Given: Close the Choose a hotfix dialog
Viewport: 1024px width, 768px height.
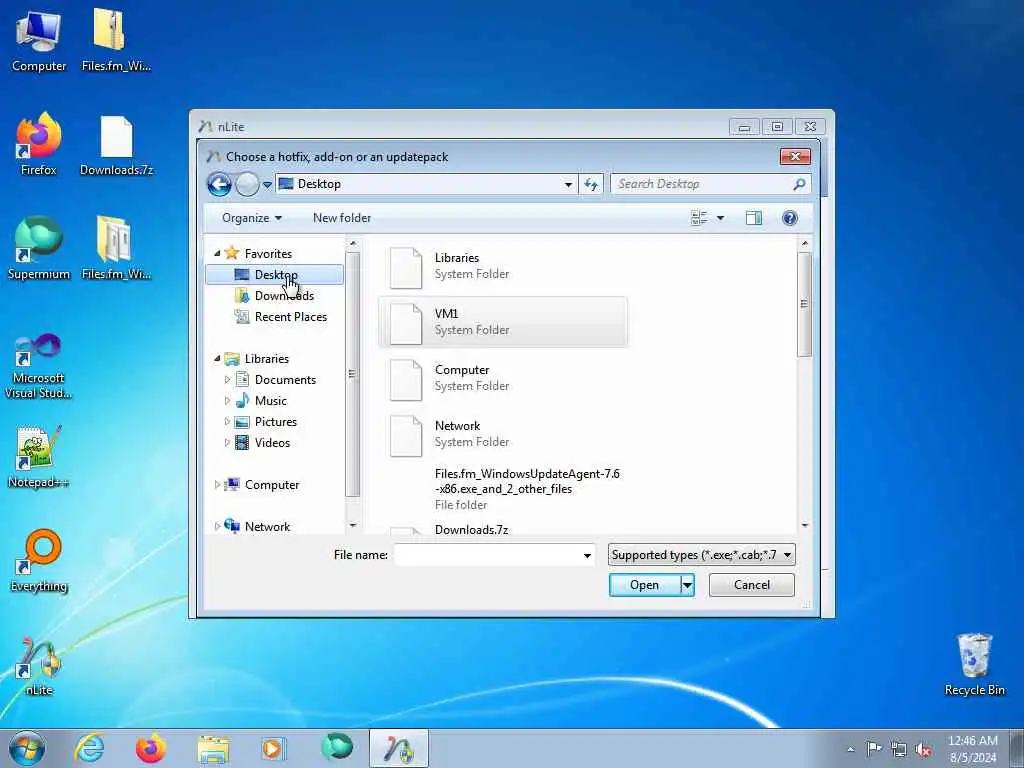Looking at the screenshot, I should tap(795, 156).
